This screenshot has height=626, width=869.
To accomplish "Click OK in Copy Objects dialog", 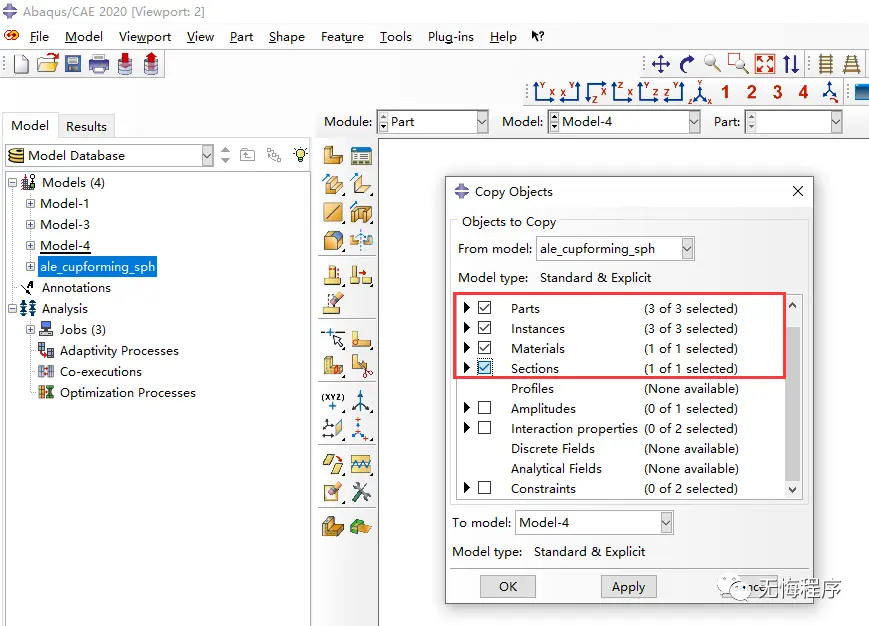I will [x=508, y=586].
